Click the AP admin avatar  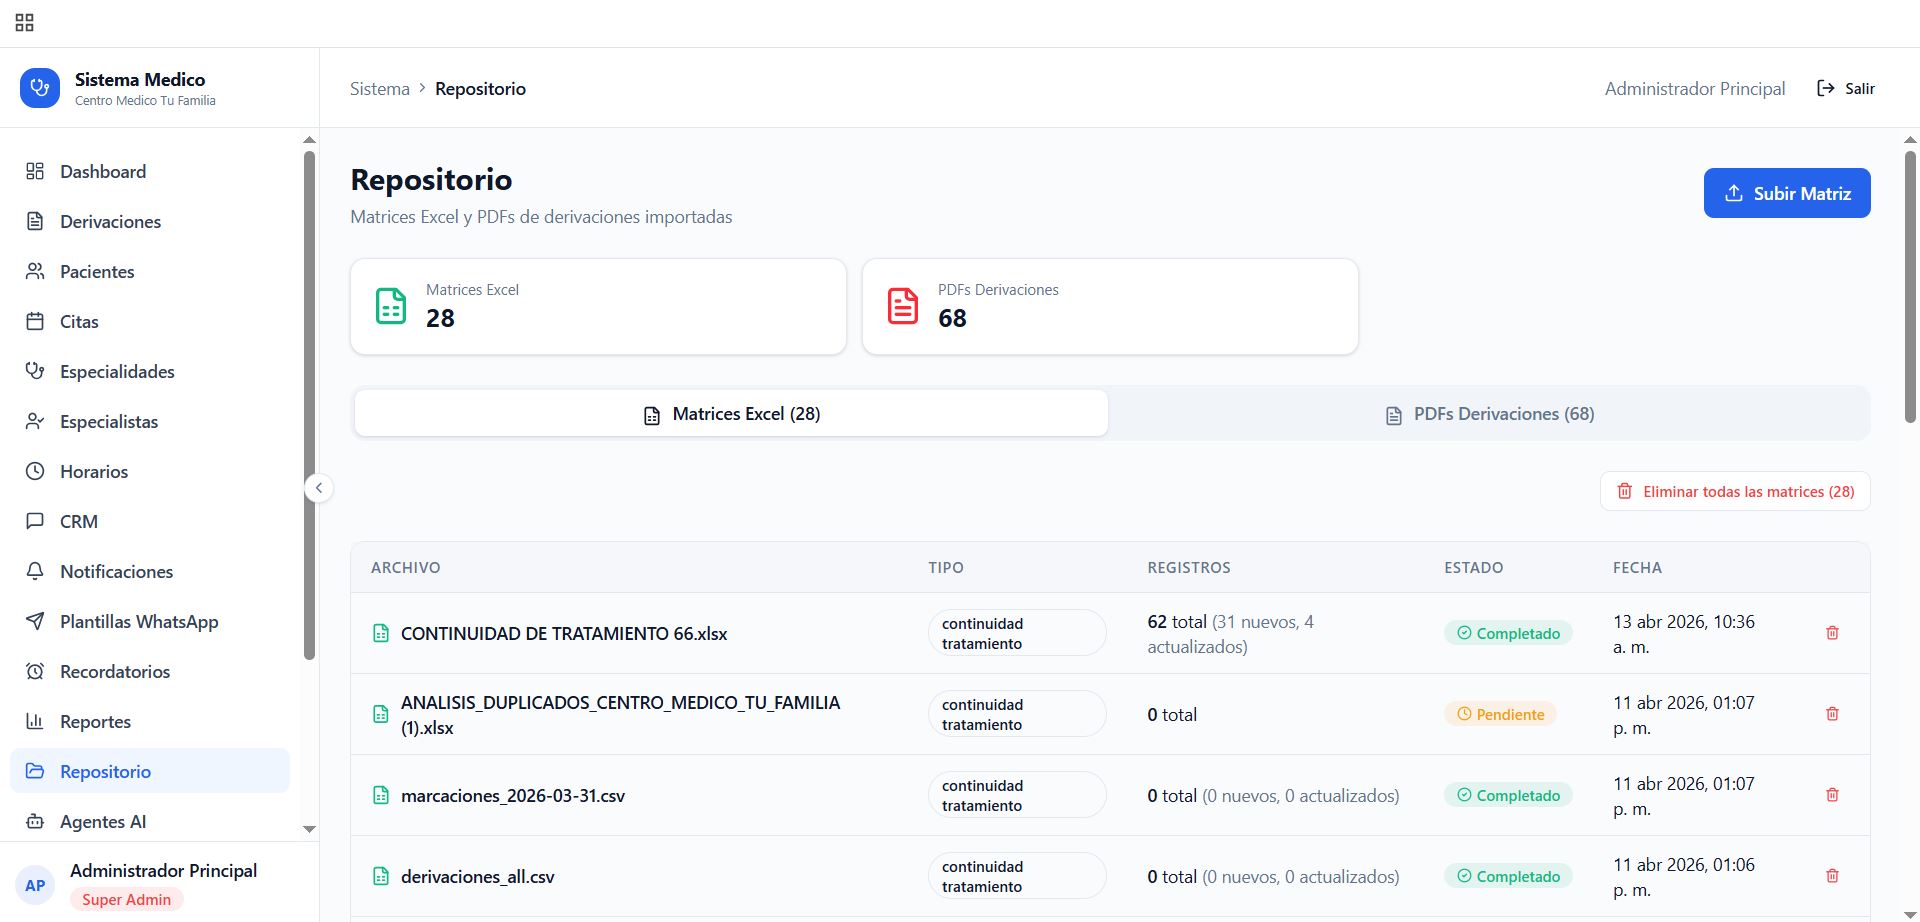(x=36, y=884)
